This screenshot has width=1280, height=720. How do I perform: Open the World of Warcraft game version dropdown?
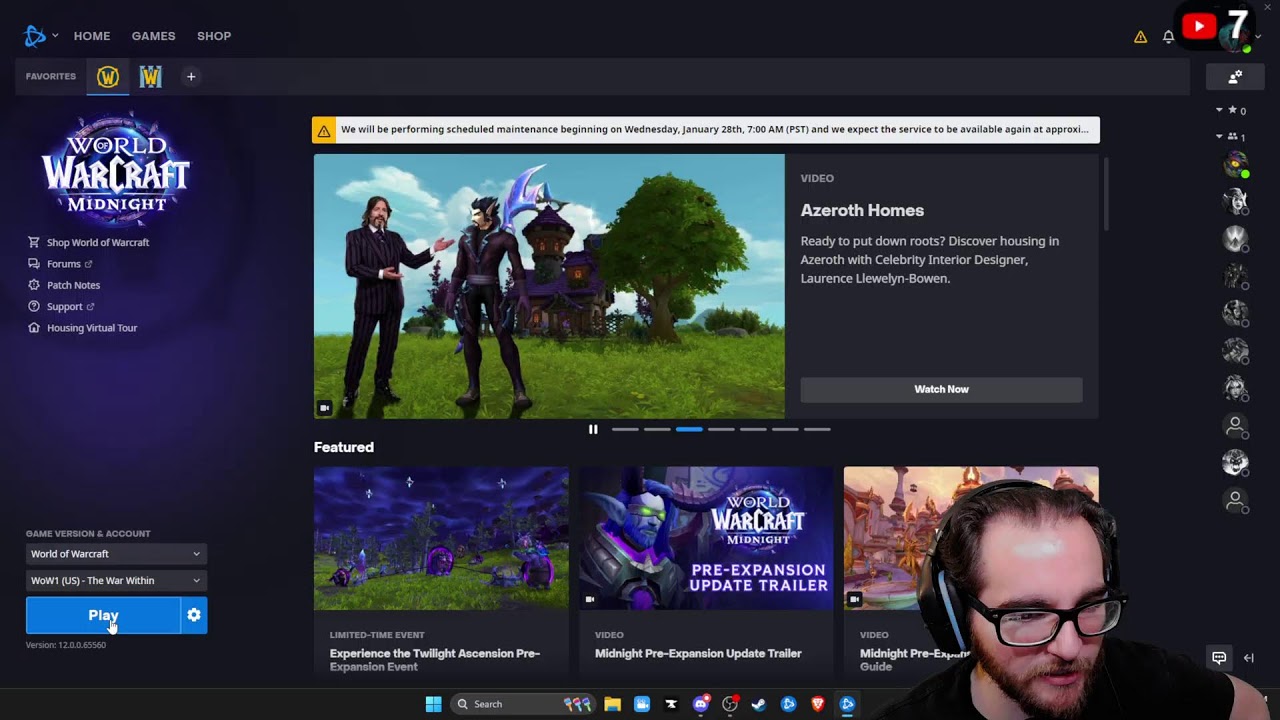[116, 554]
